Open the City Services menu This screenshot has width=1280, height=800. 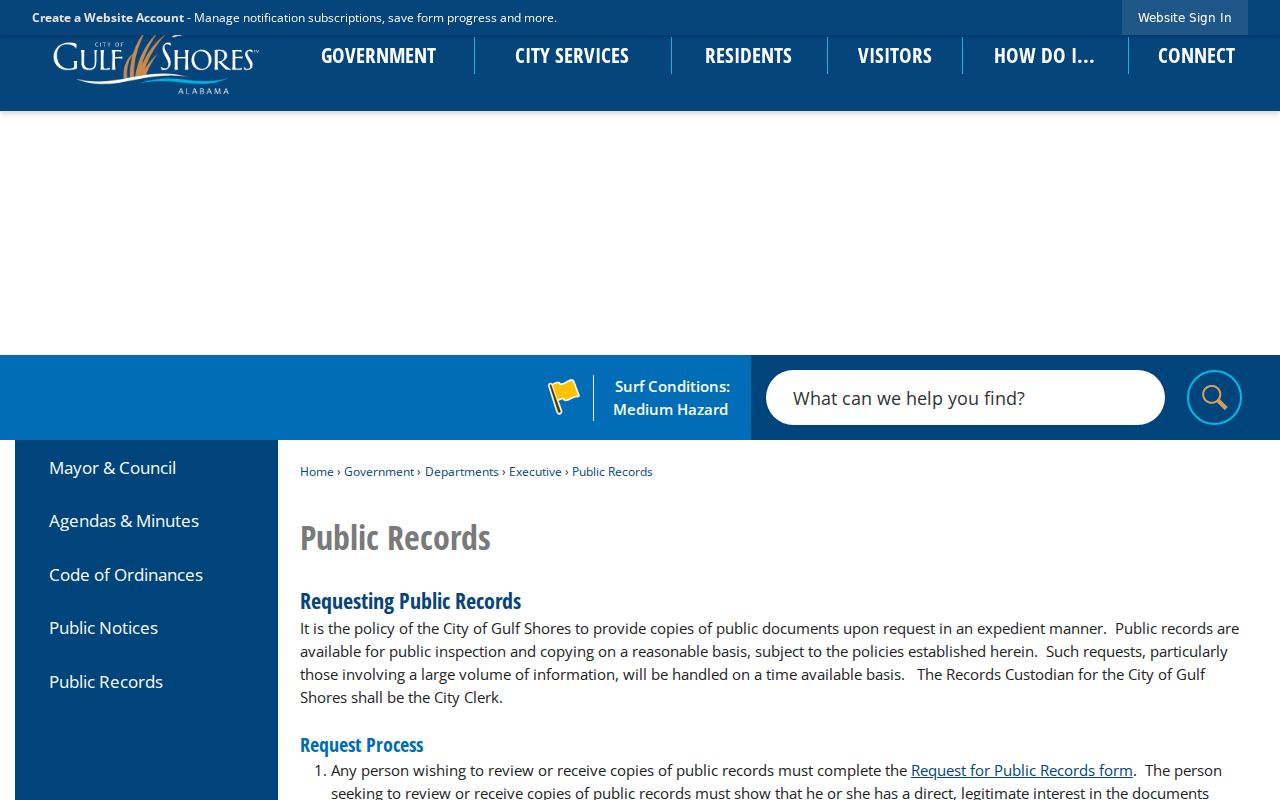click(x=572, y=55)
